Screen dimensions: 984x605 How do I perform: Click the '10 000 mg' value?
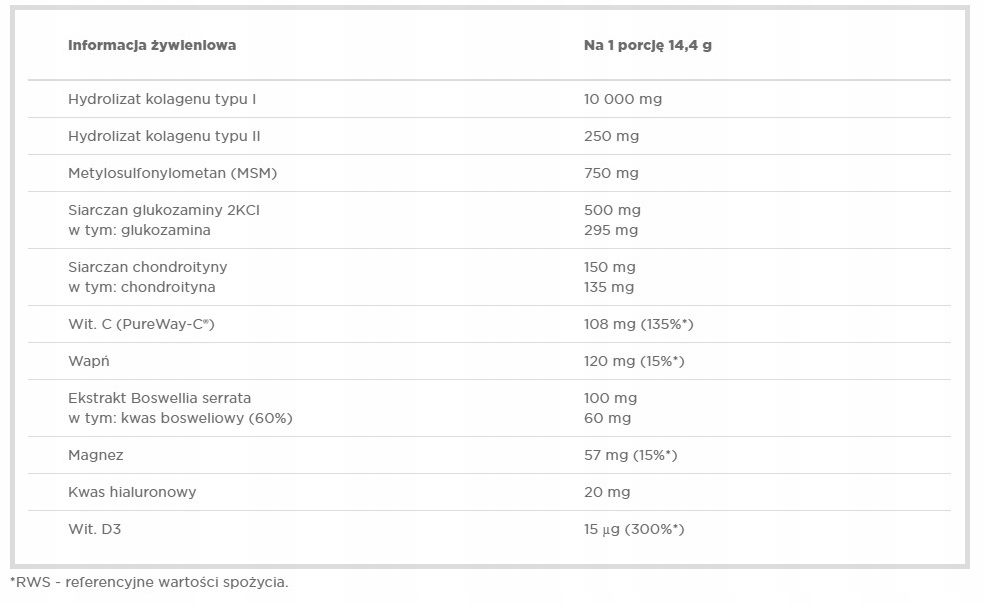(622, 99)
